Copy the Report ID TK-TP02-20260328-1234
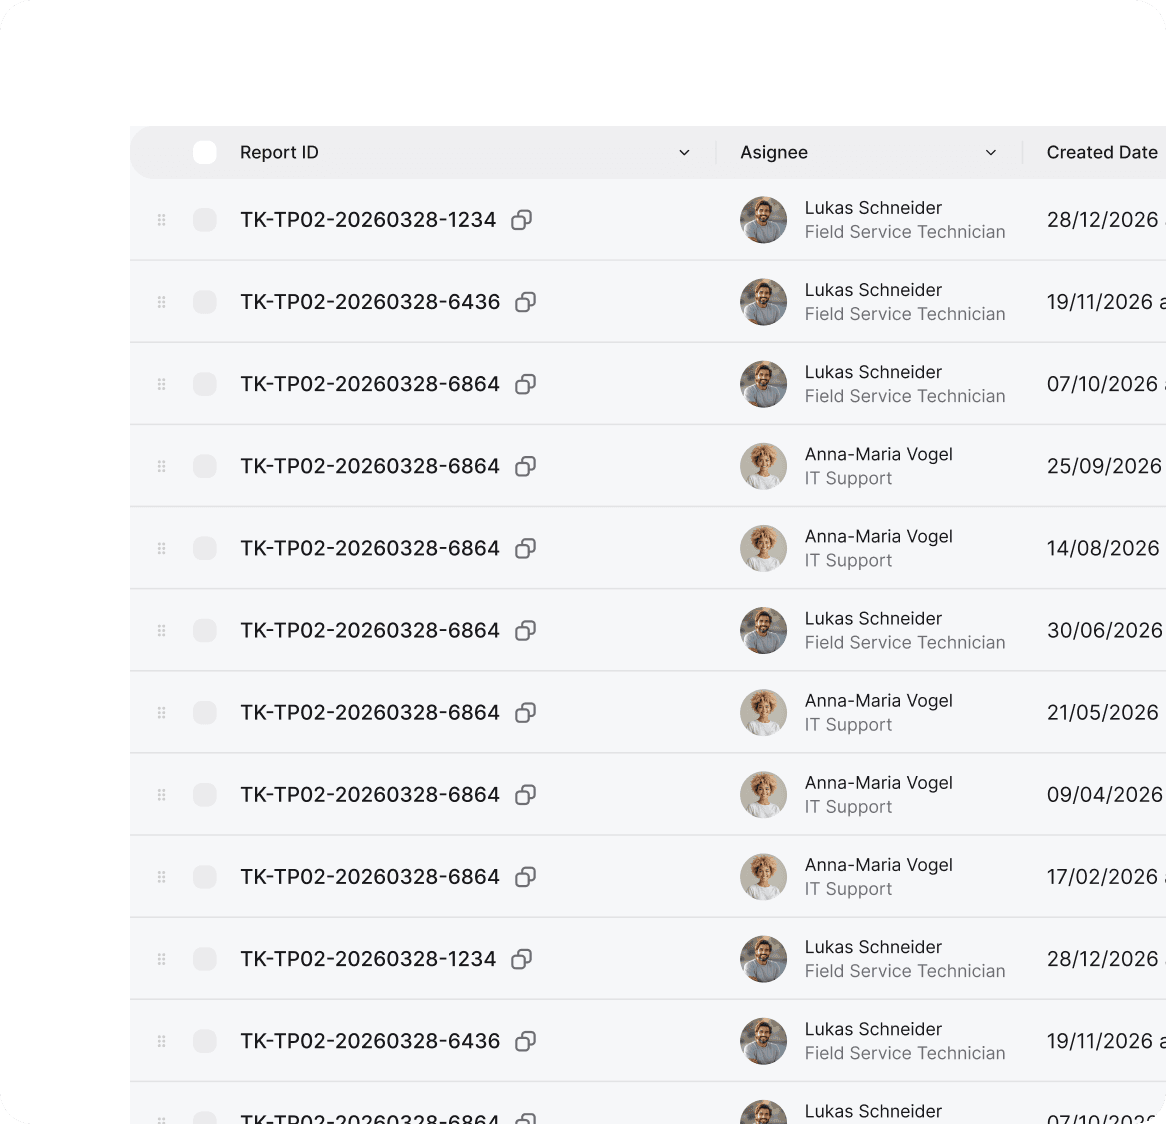This screenshot has height=1140, width=1166. coord(521,220)
